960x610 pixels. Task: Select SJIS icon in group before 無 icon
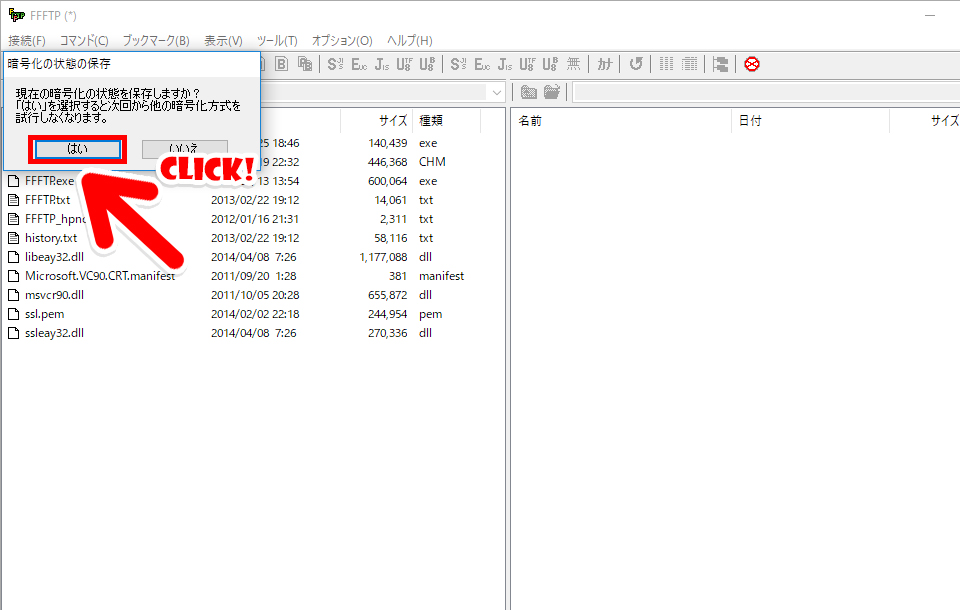458,64
